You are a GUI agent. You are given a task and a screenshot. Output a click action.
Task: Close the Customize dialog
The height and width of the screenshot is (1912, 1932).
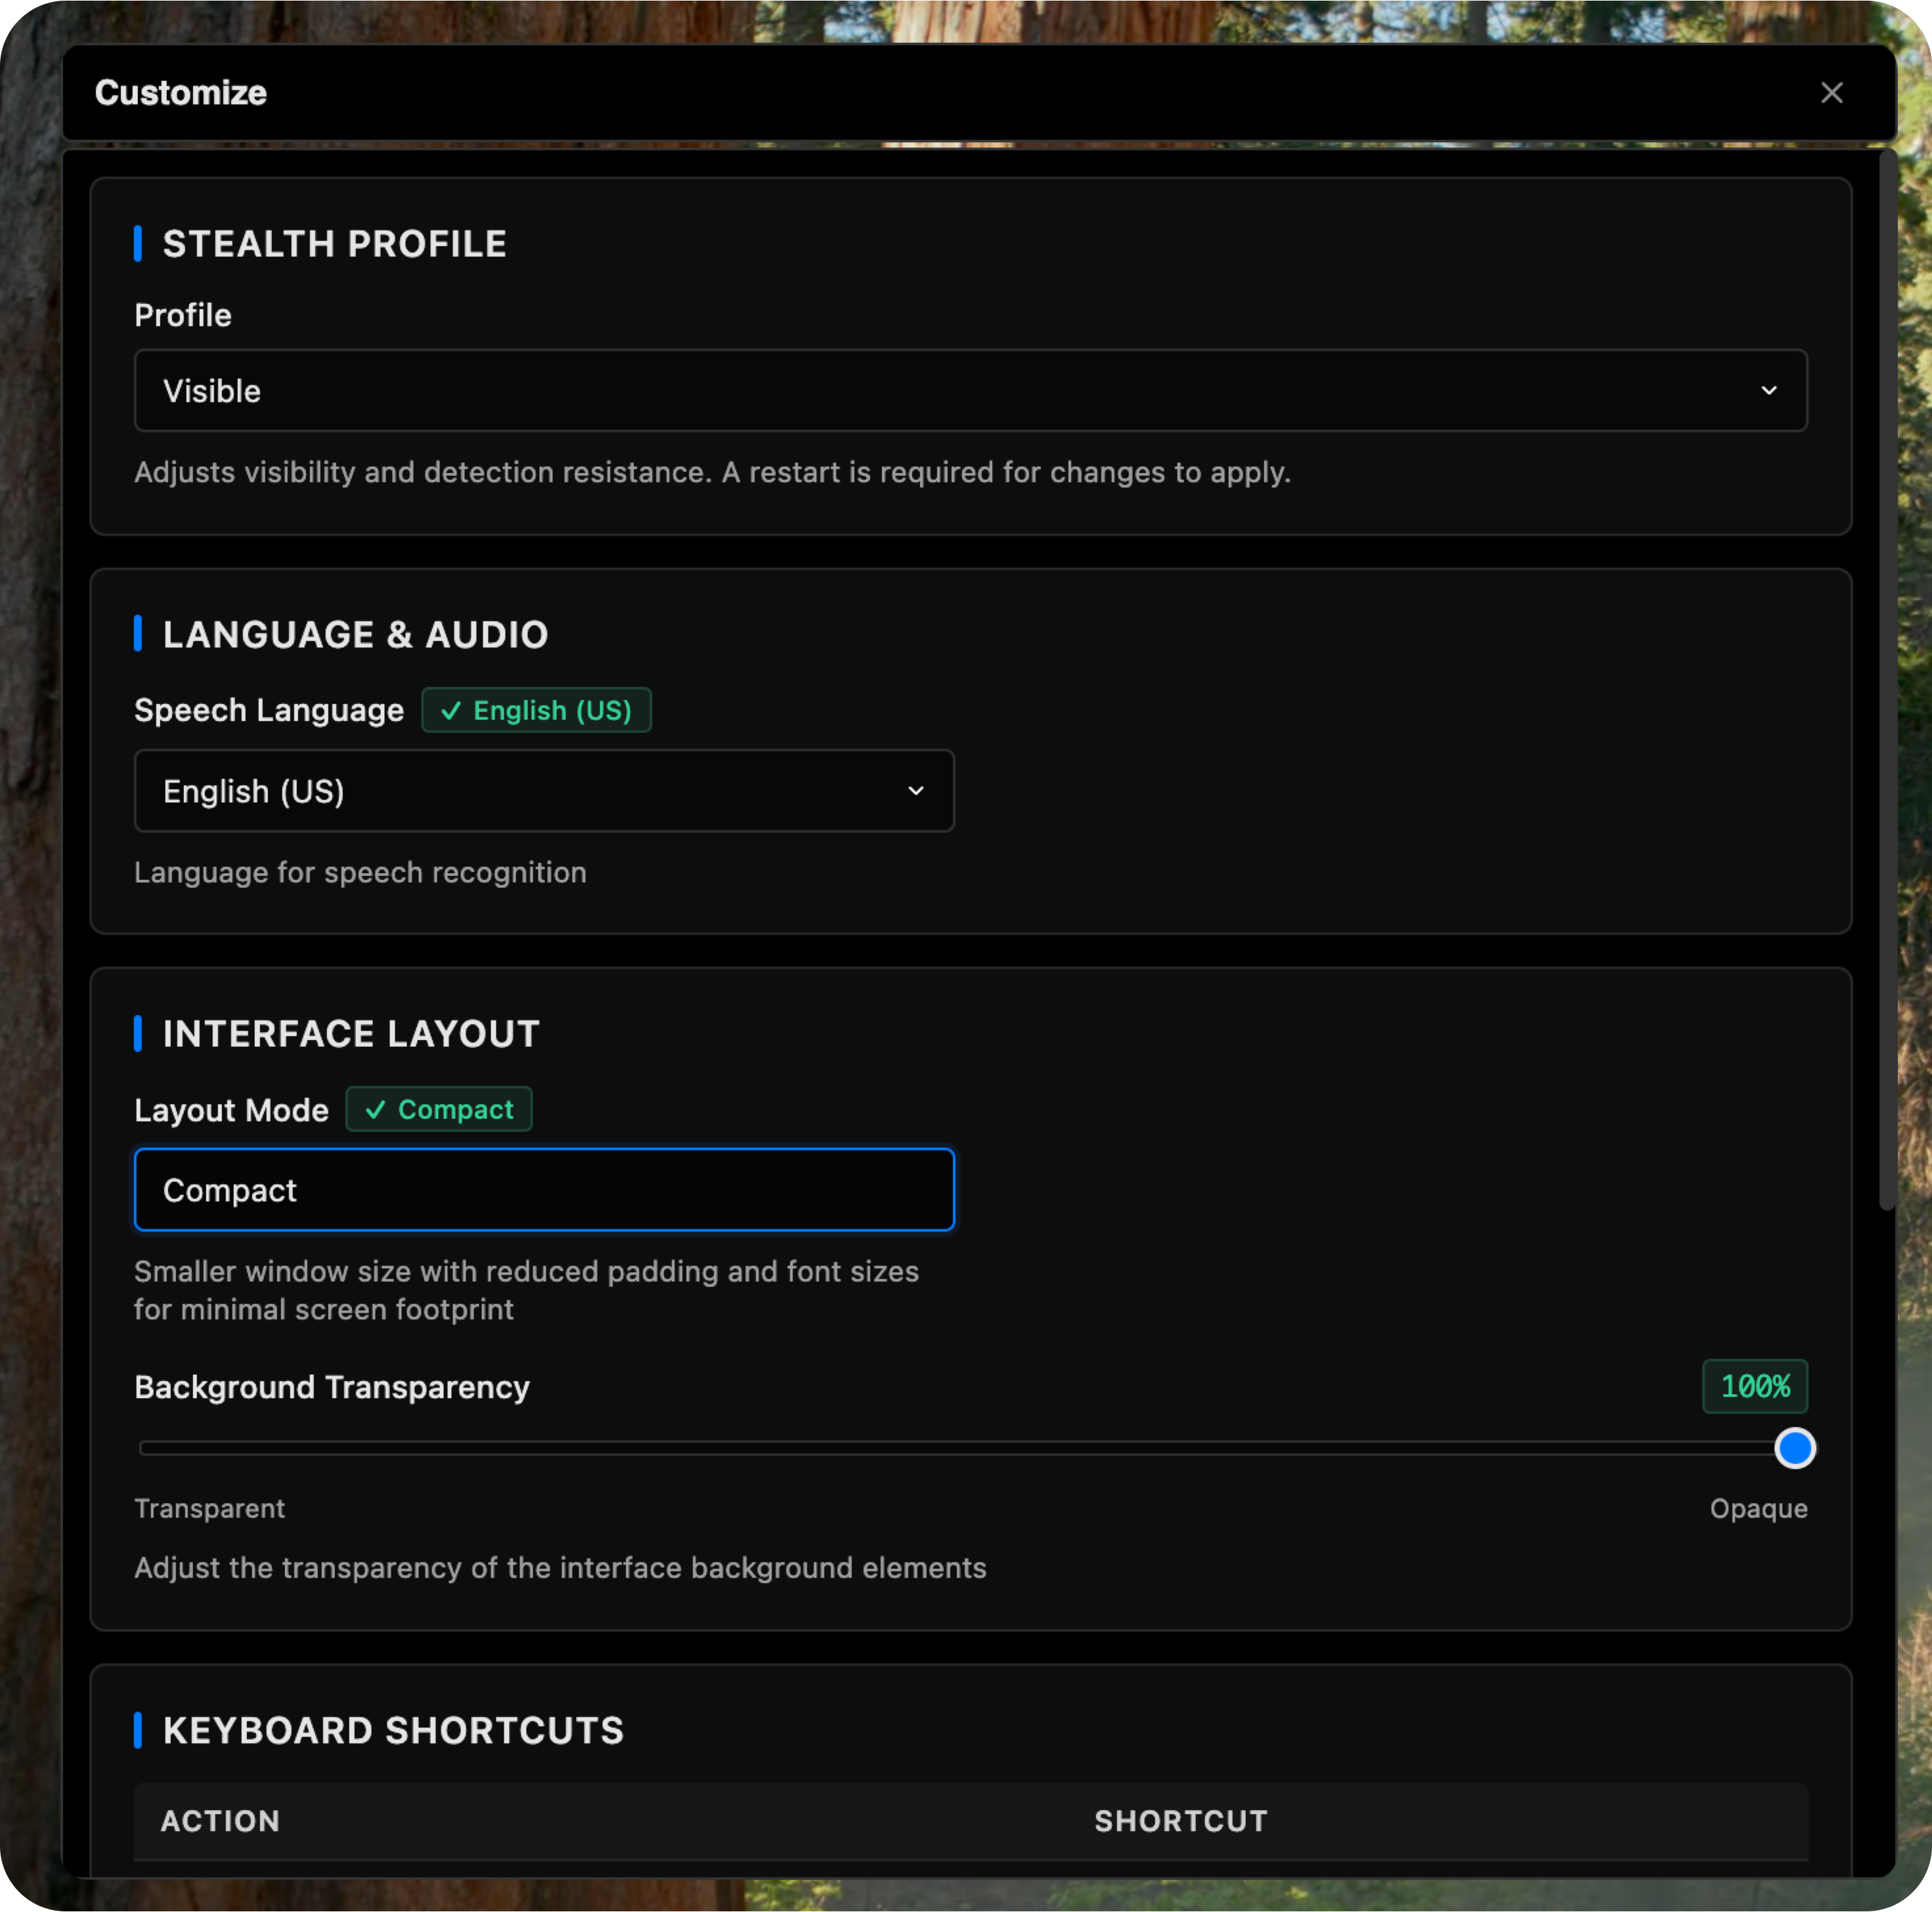tap(1832, 92)
